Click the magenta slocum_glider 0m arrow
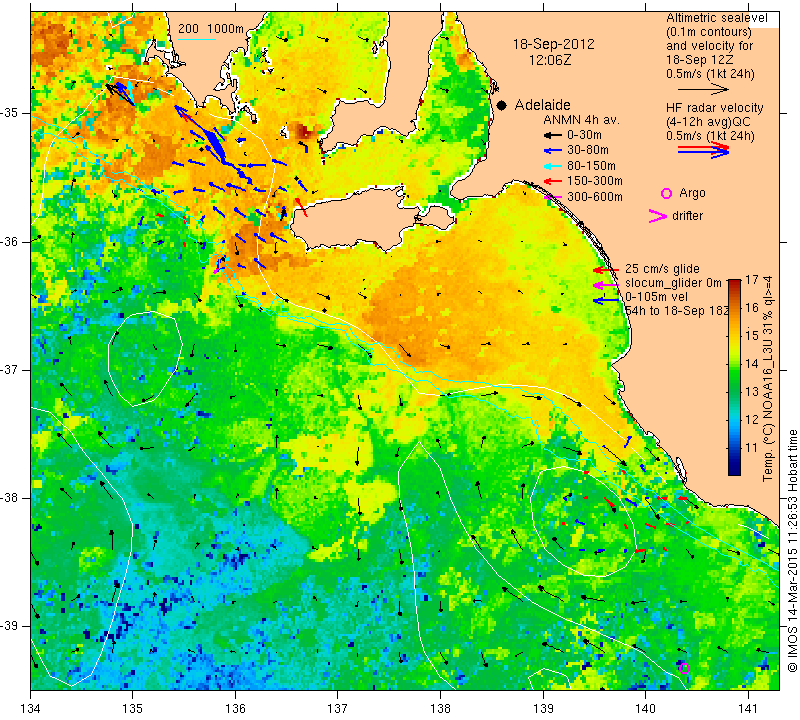 (606, 285)
